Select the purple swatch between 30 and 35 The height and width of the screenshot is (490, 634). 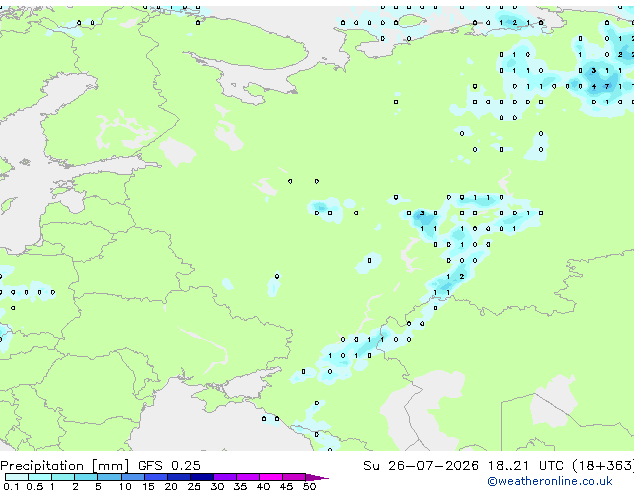(x=225, y=477)
